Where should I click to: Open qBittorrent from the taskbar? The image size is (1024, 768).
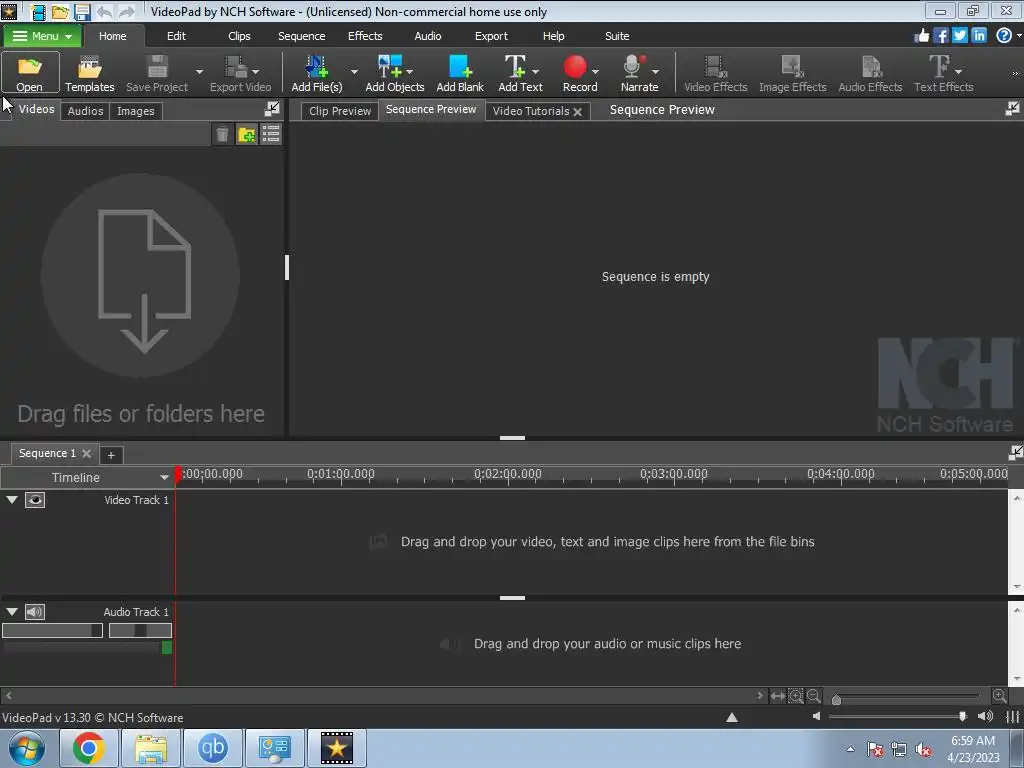coord(212,748)
